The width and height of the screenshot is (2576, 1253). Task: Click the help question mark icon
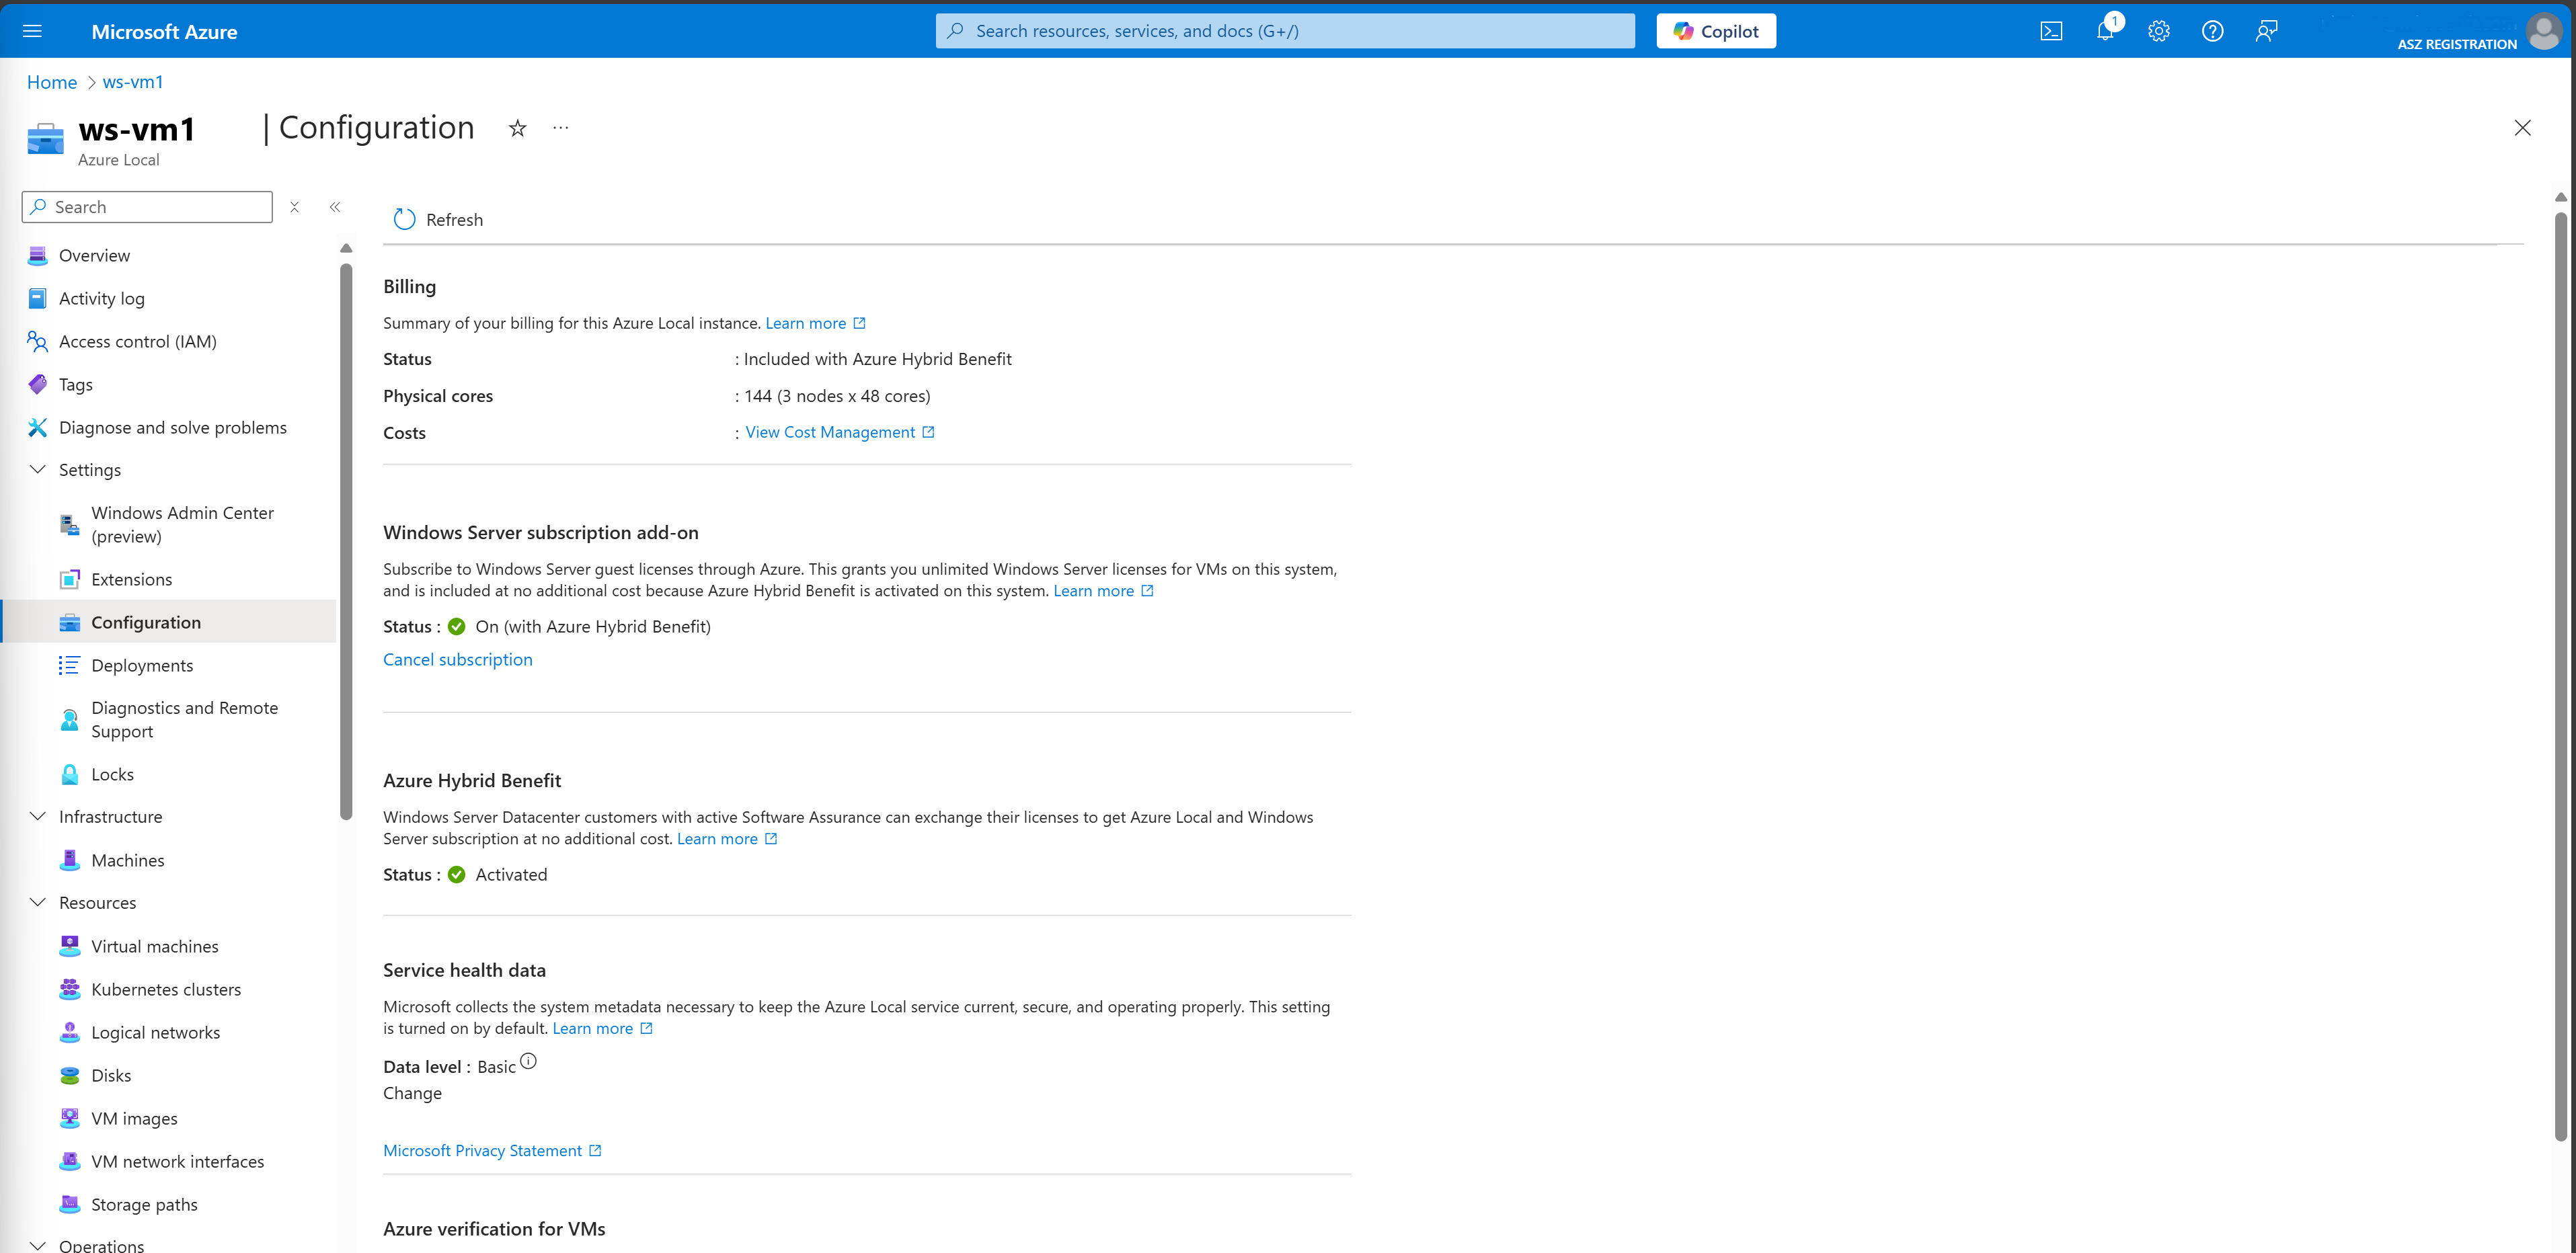click(2213, 31)
